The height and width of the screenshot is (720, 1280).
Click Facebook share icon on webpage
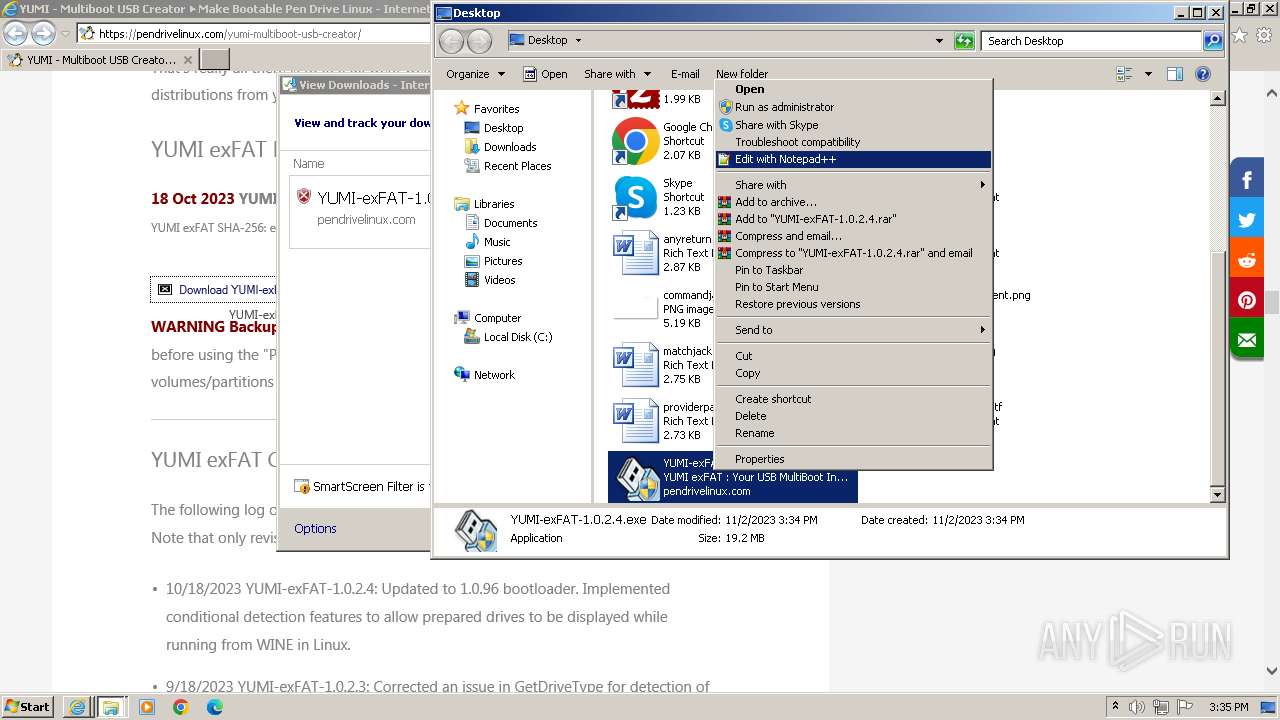pyautogui.click(x=1247, y=180)
